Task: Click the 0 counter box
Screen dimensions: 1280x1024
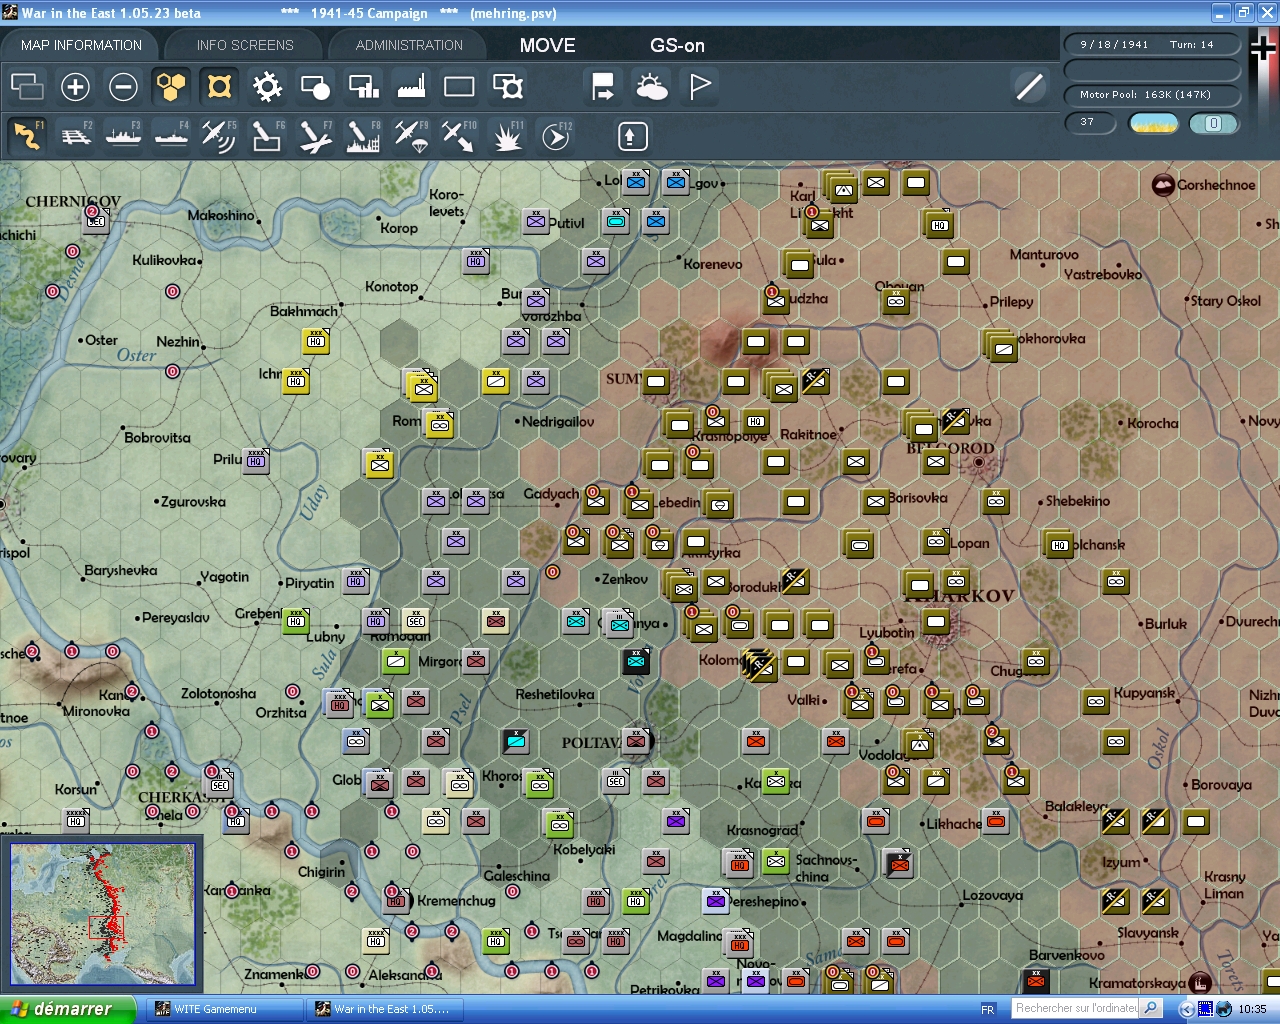Action: (x=1213, y=123)
